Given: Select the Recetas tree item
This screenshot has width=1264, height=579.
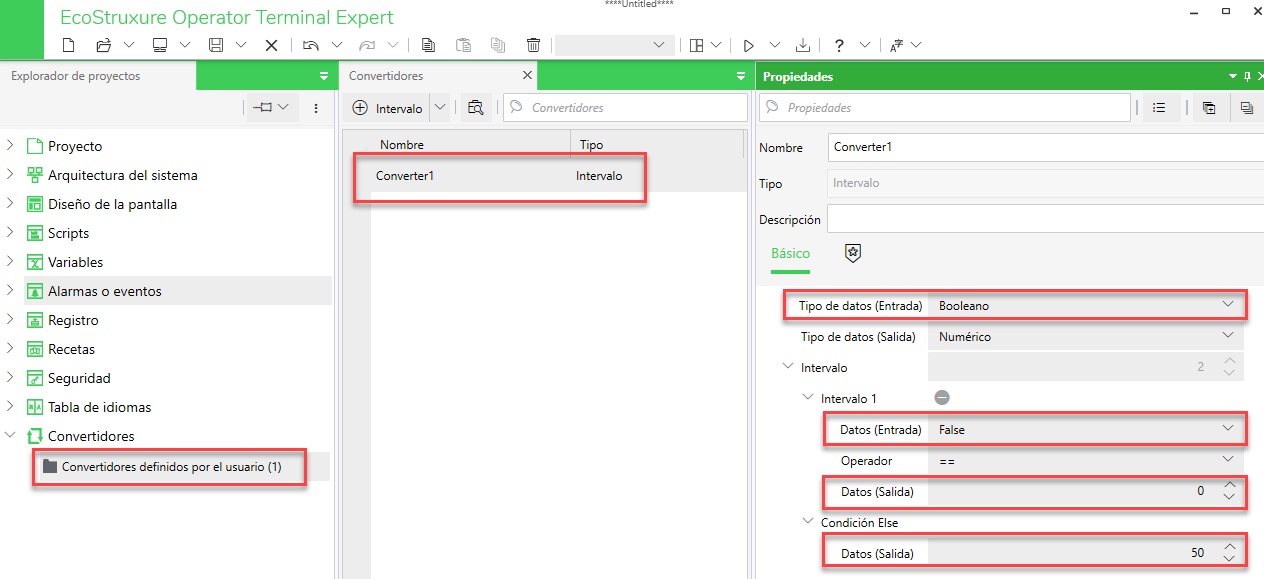Looking at the screenshot, I should tap(71, 349).
